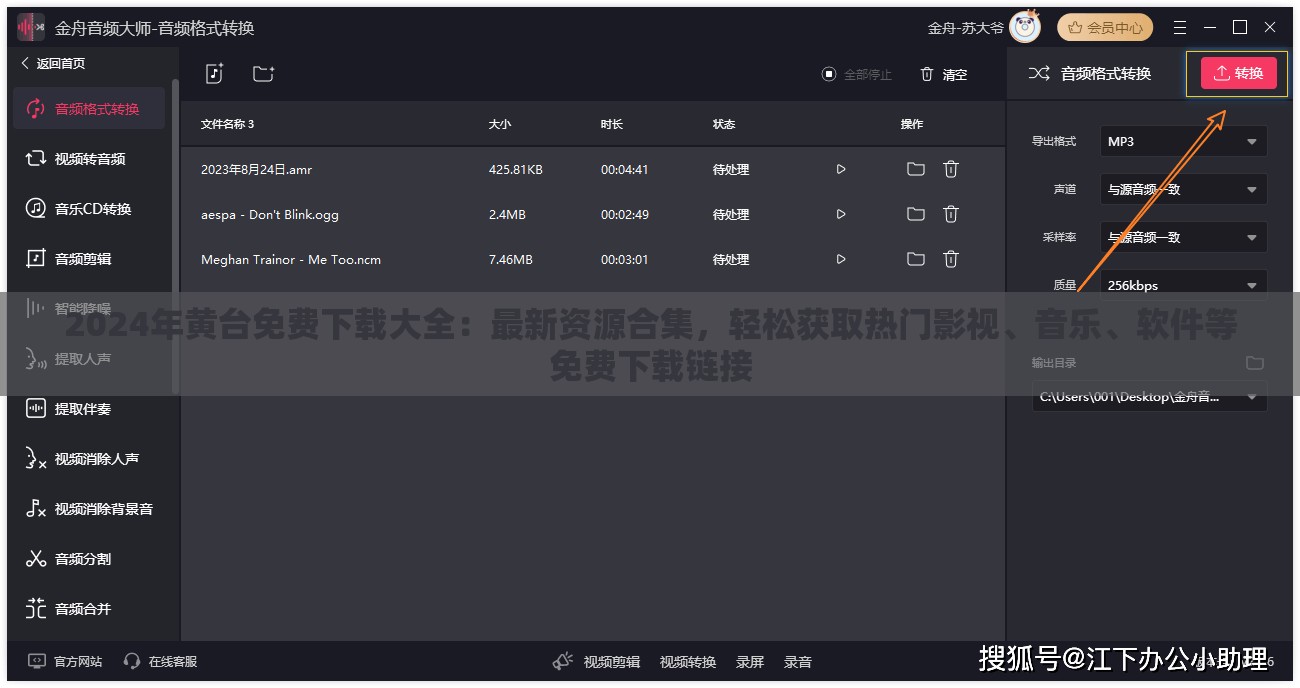
Task: Open 视频转换 in the bottom bar
Action: [688, 661]
